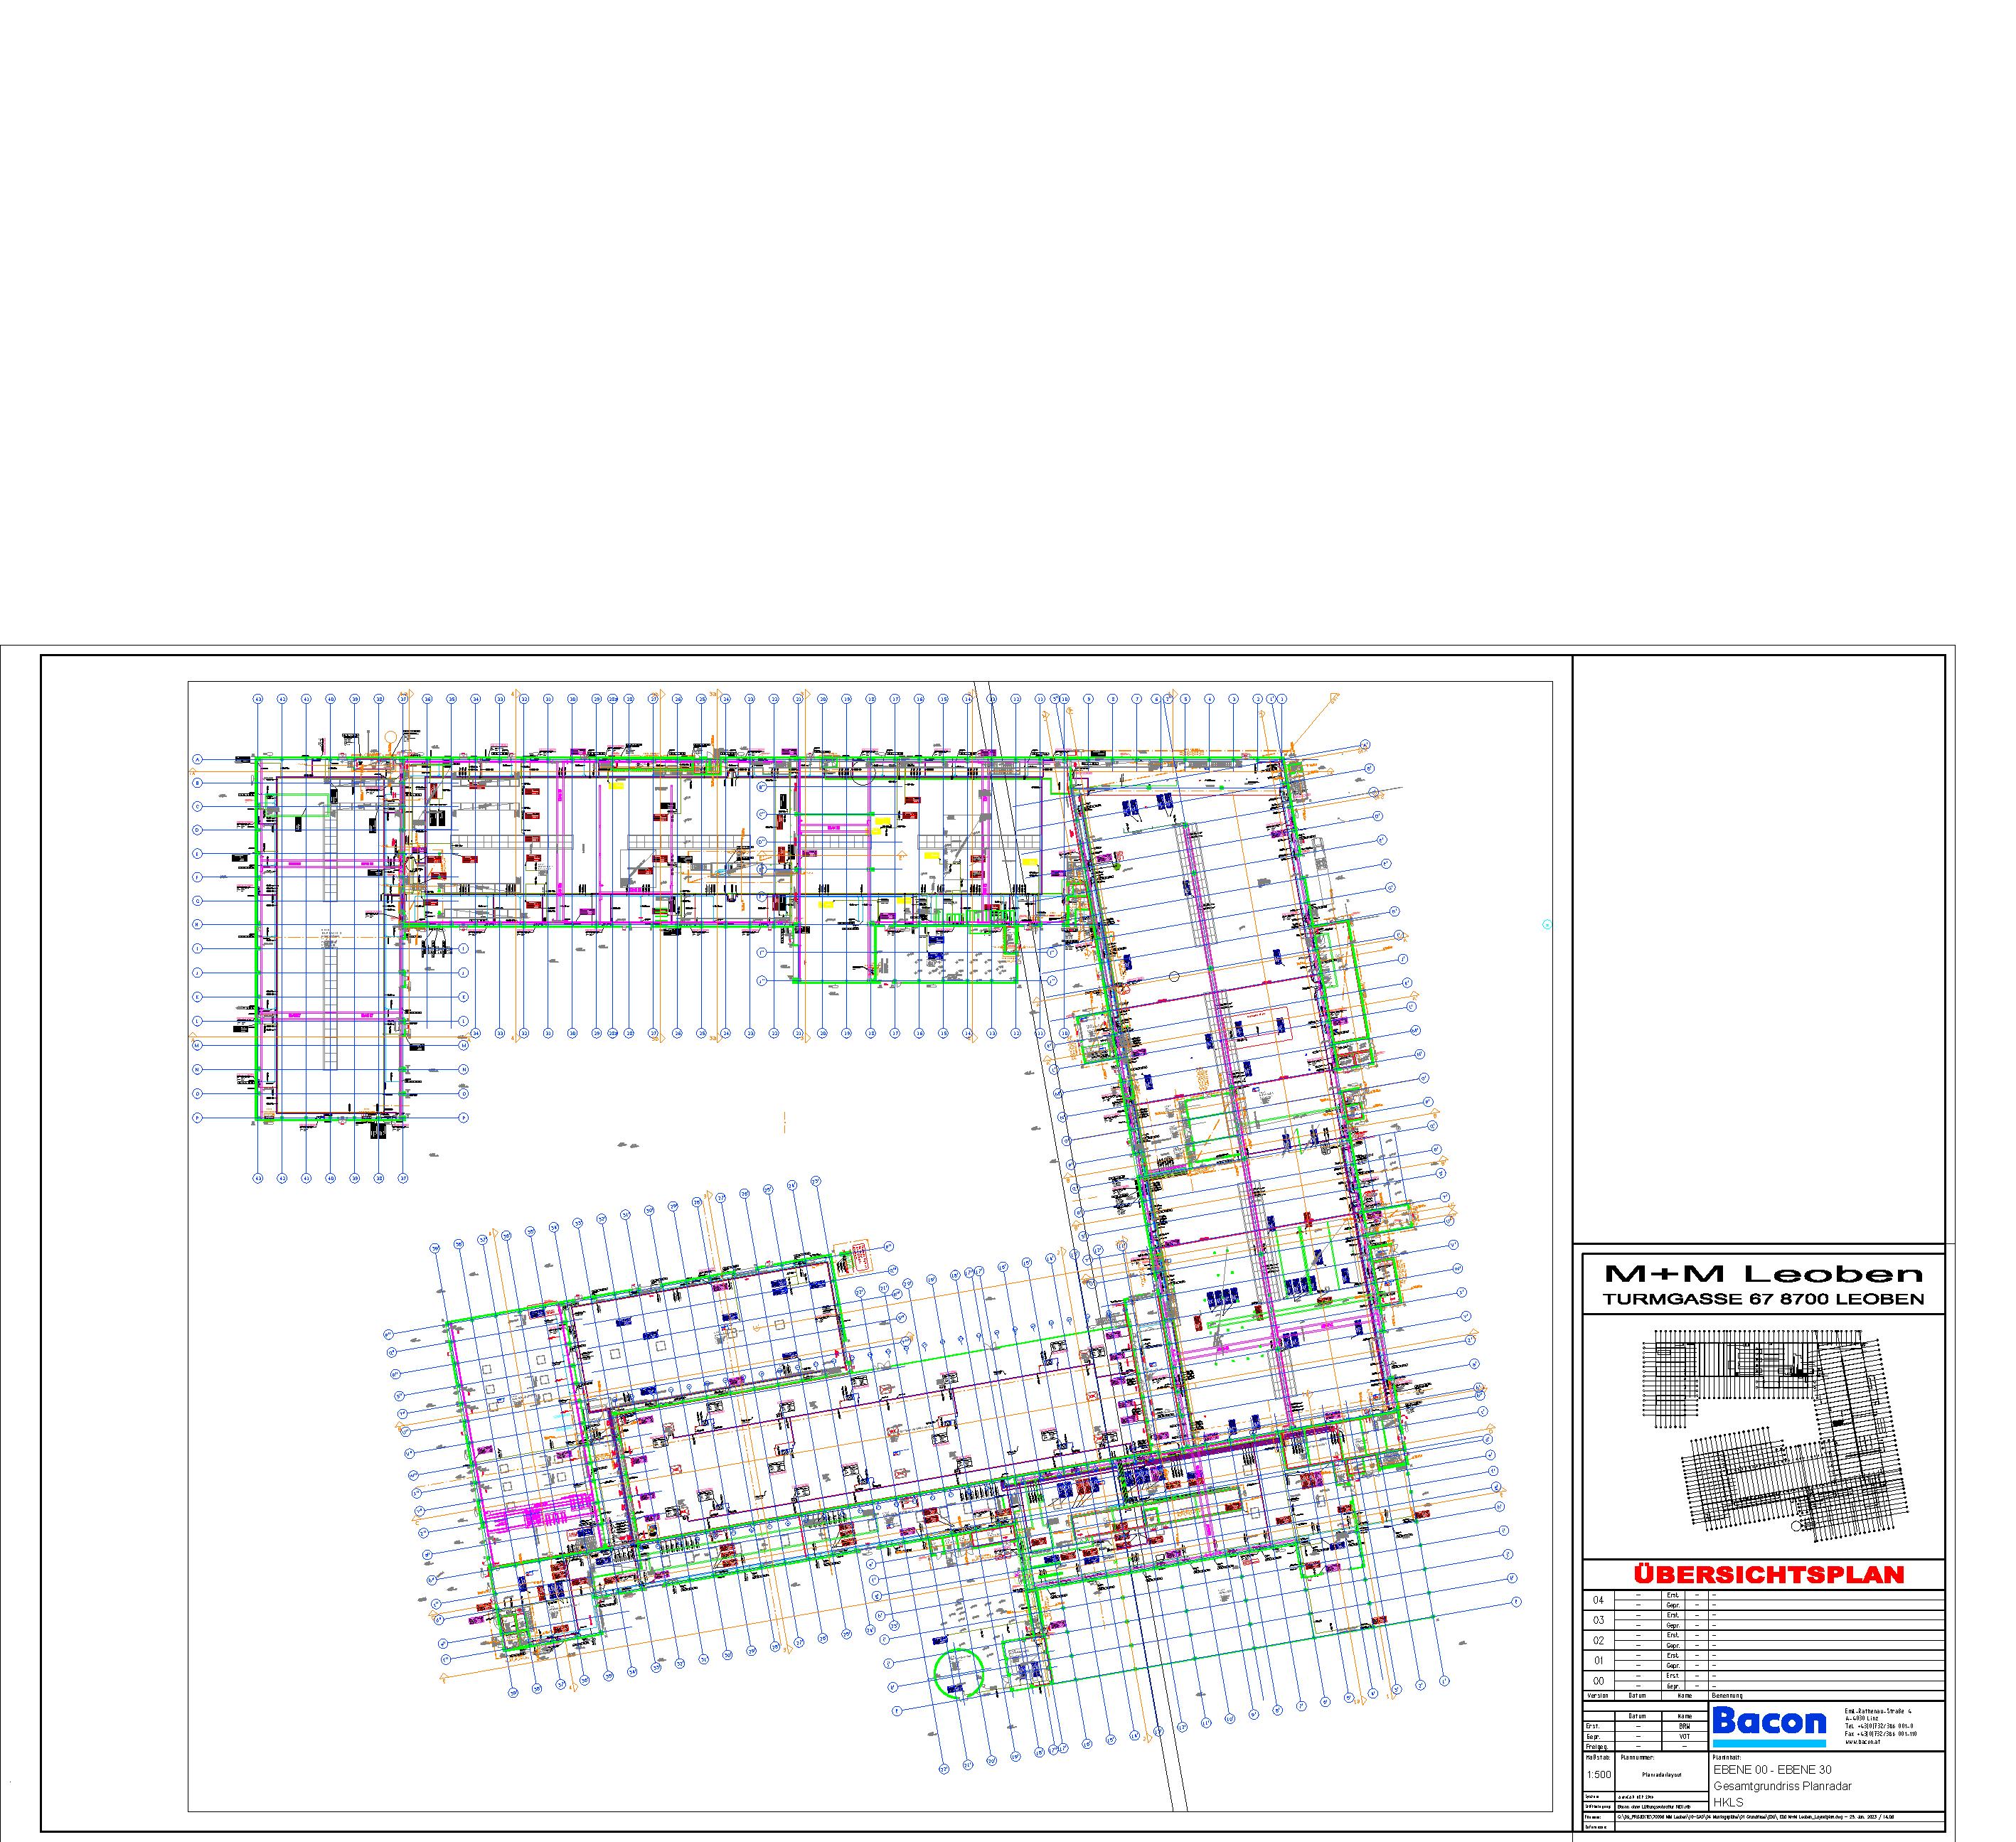Click the 1:500 scale value

(x=1599, y=1775)
